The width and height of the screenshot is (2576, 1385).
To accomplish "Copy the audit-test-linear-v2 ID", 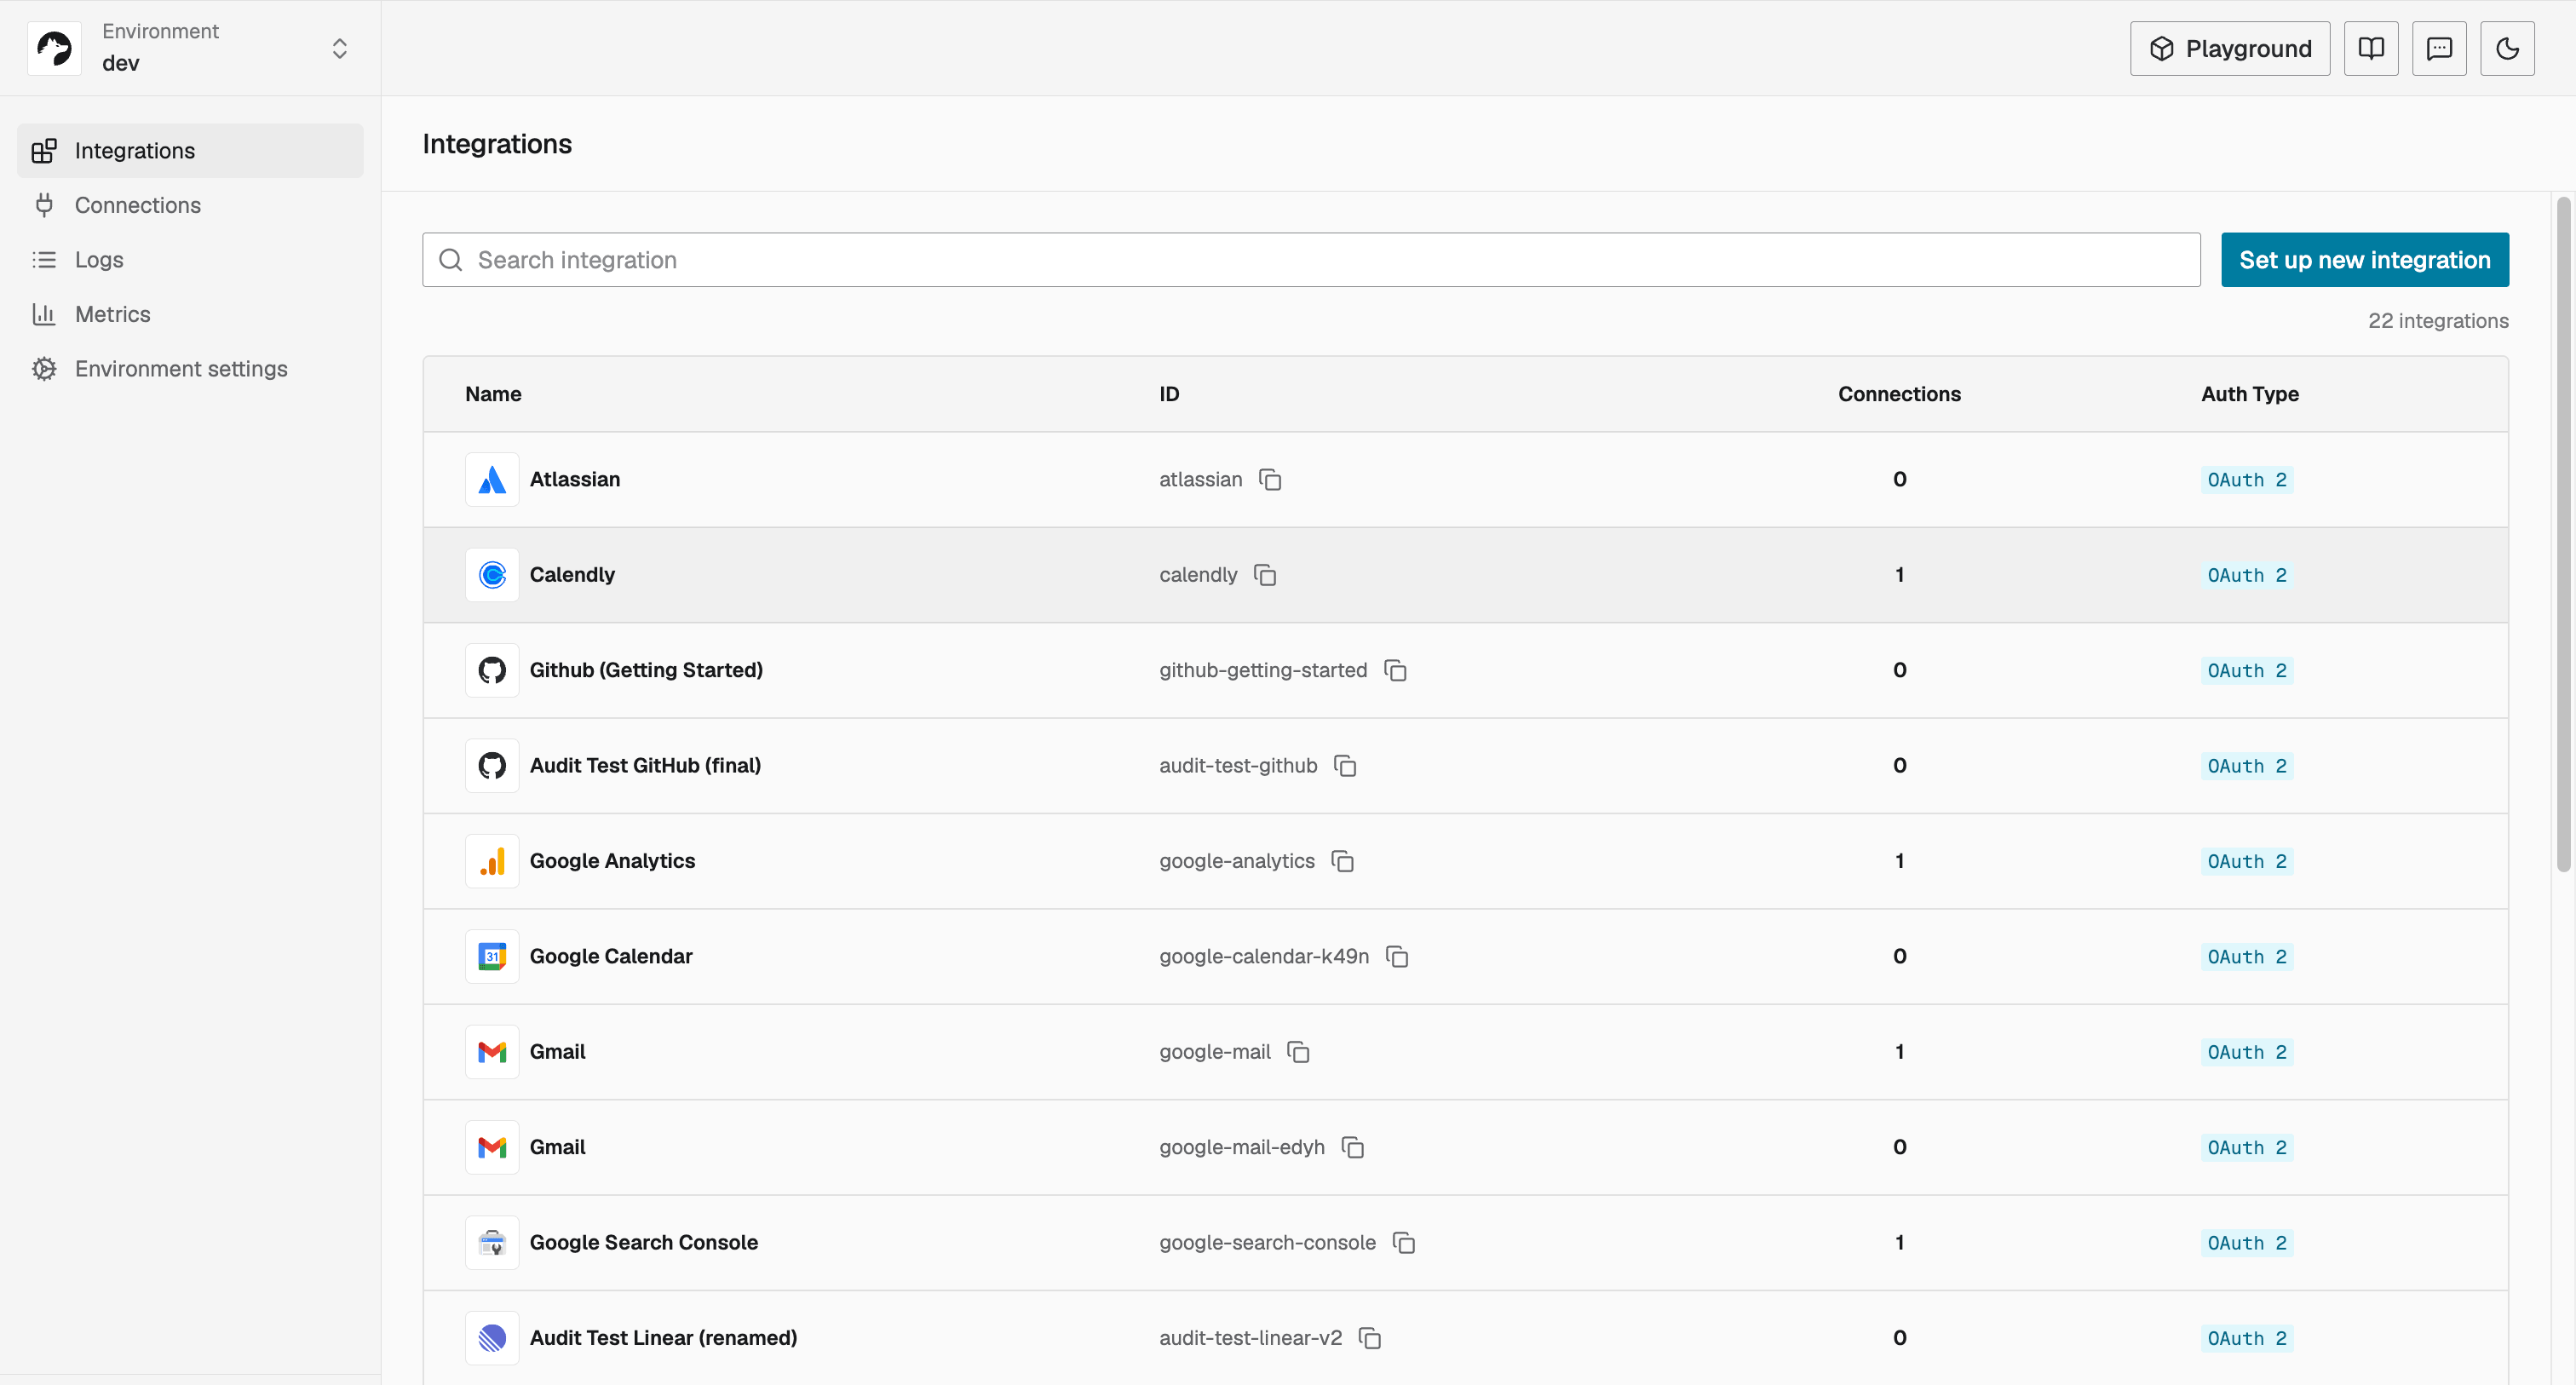I will click(x=1370, y=1338).
